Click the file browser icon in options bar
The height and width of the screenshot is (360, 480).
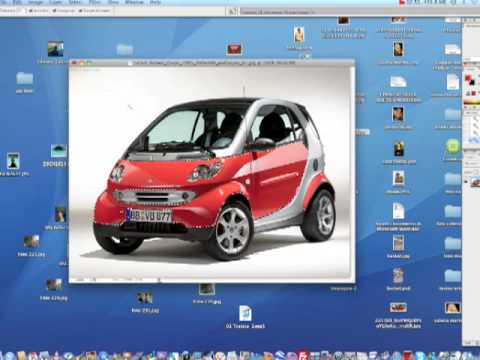click(x=231, y=12)
